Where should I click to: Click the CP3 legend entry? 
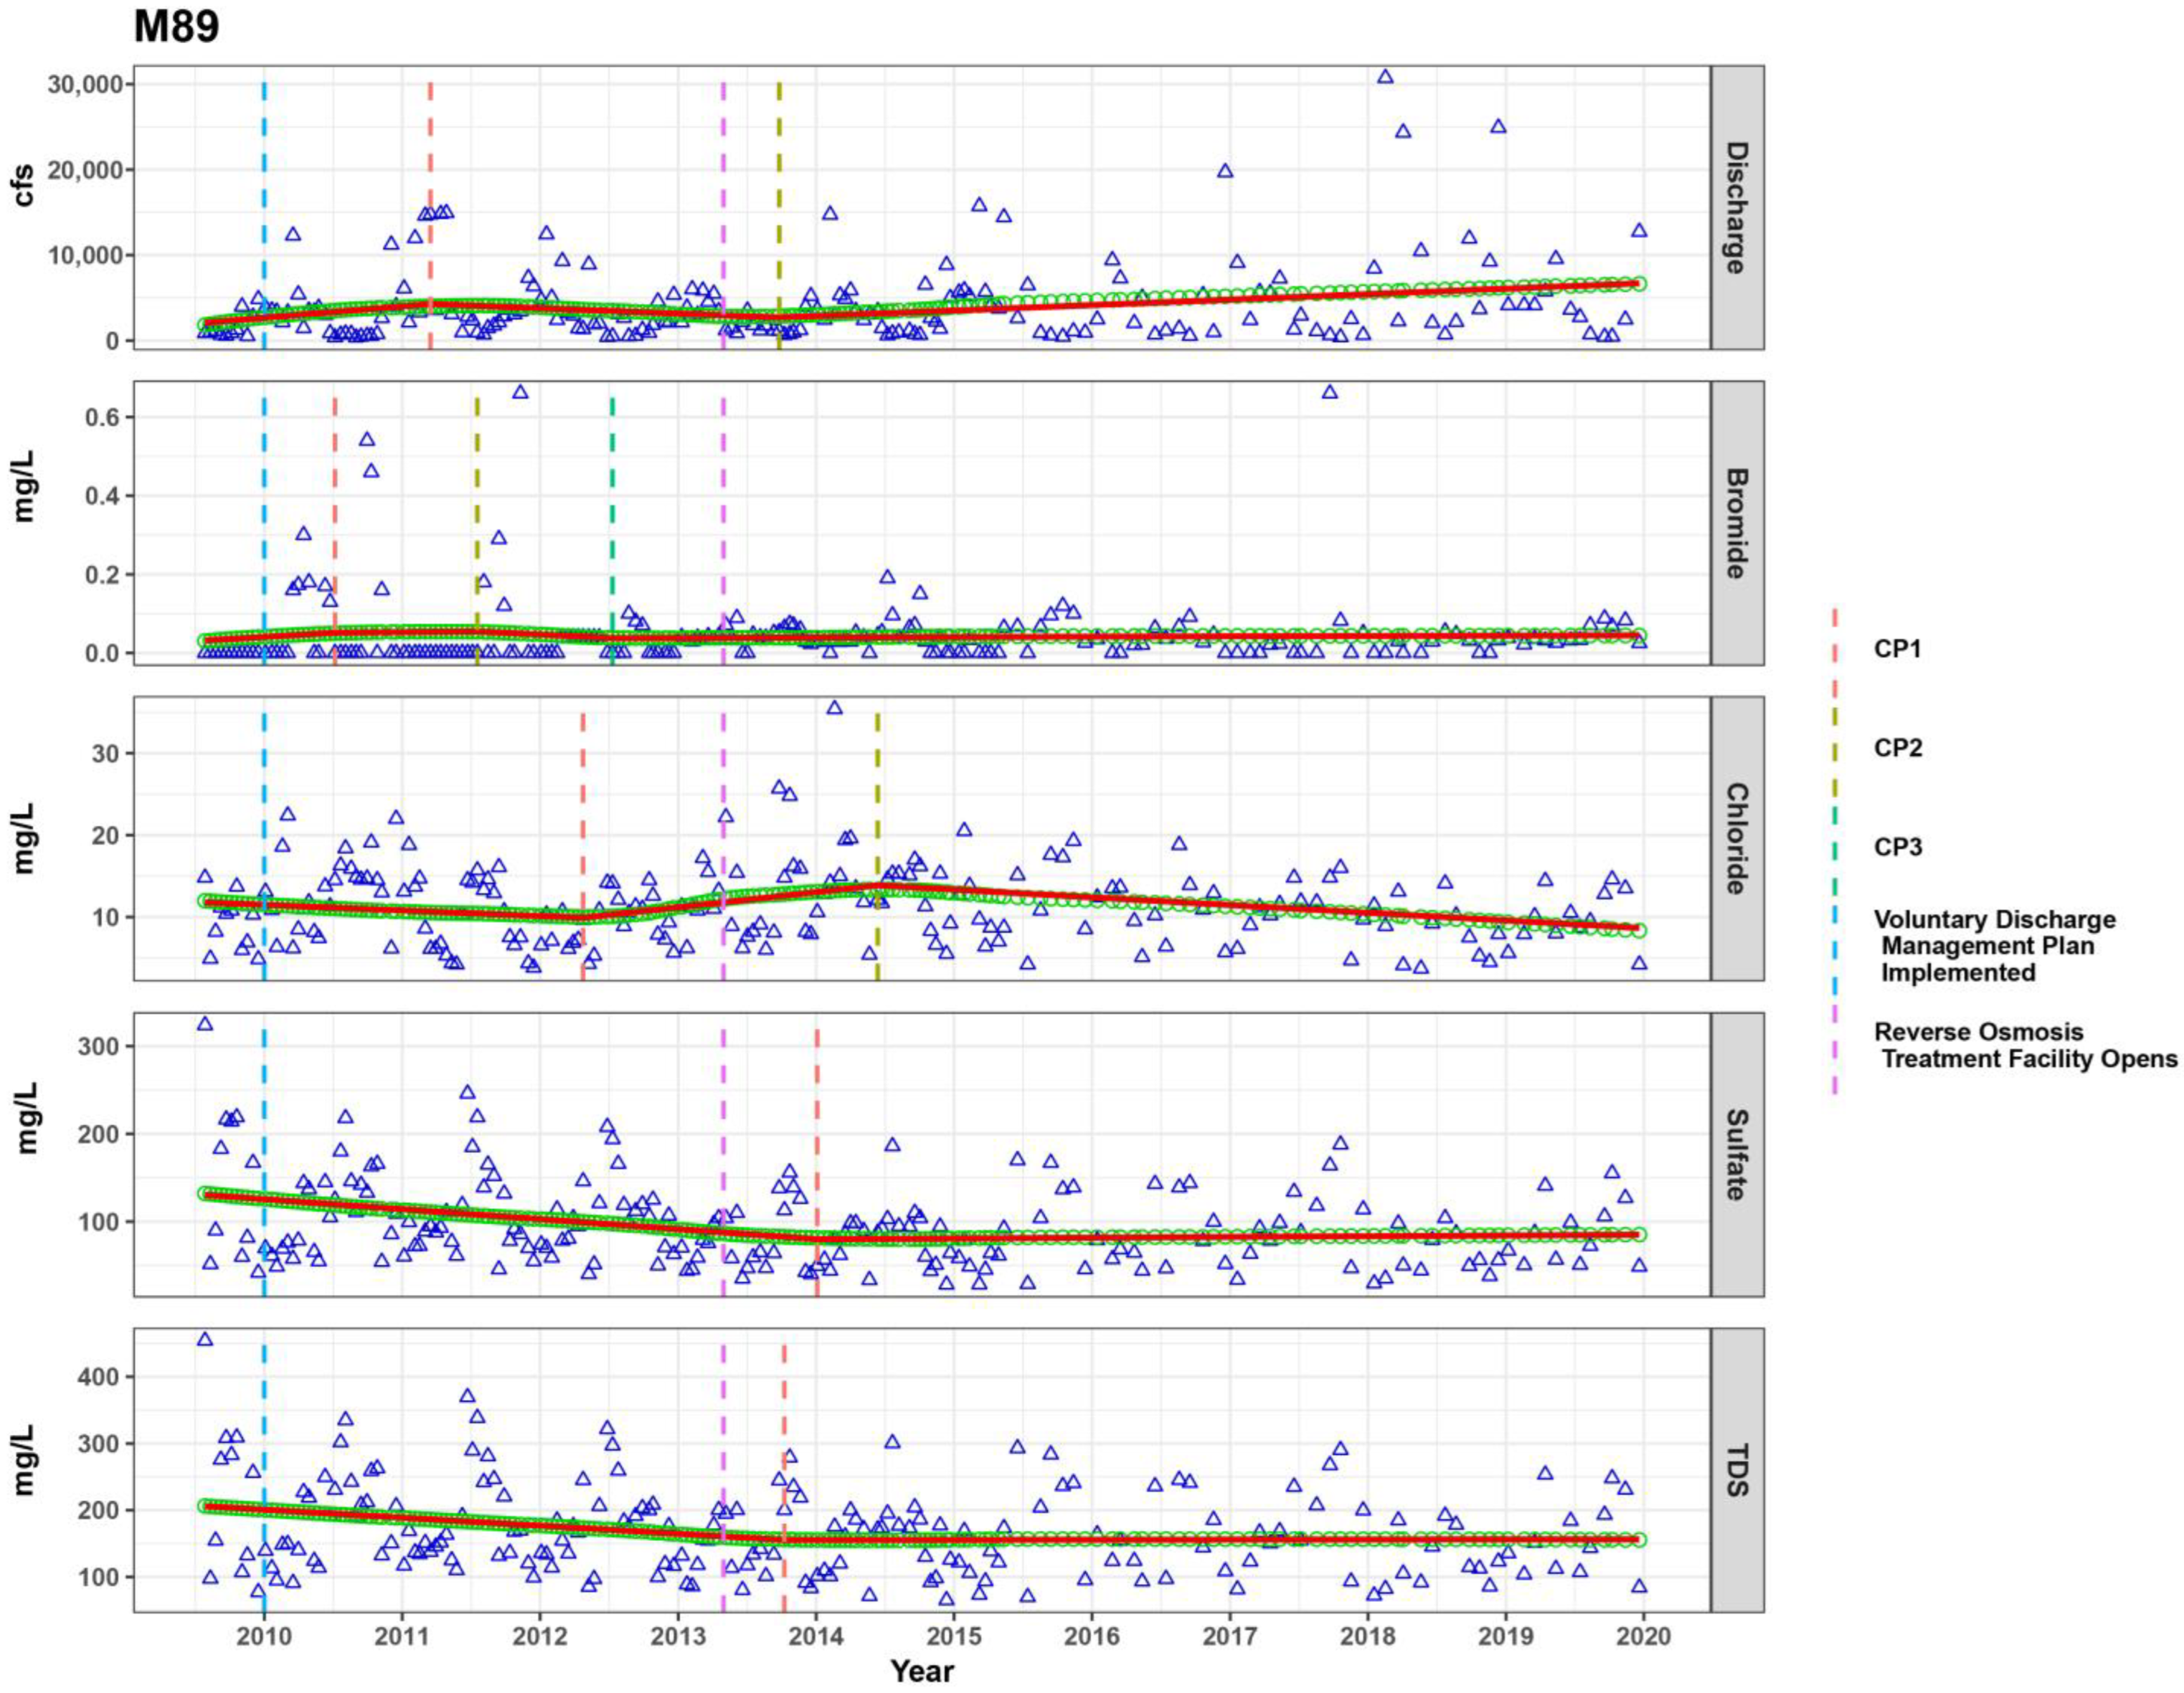tap(1897, 847)
